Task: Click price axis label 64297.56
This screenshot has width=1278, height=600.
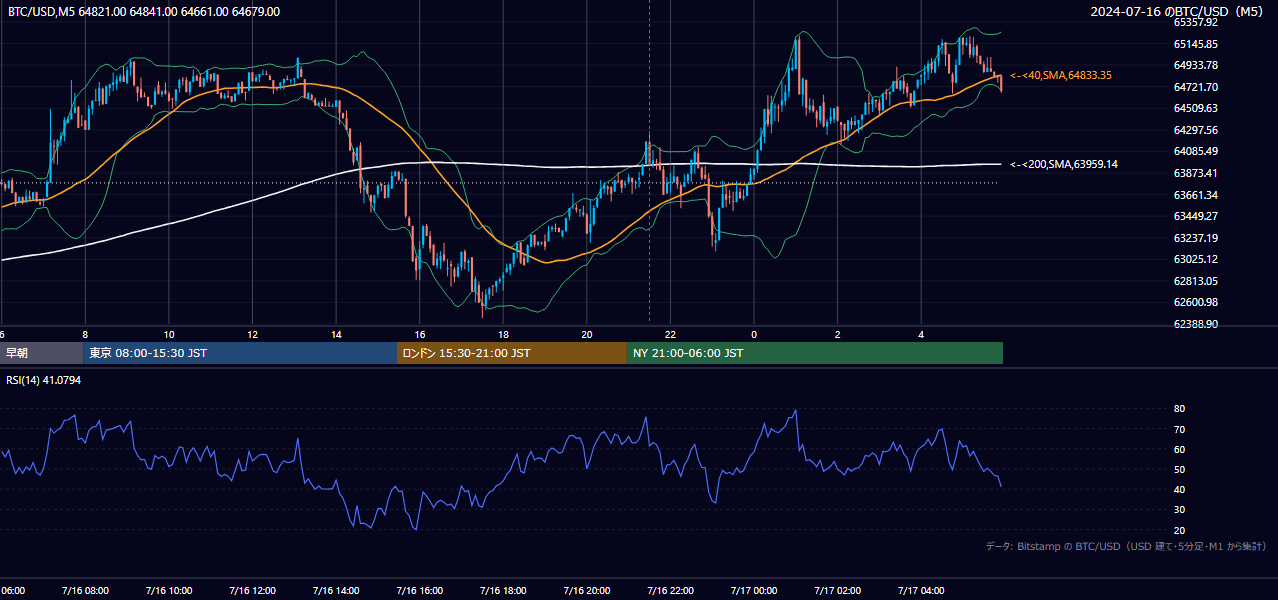Action: [1196, 130]
